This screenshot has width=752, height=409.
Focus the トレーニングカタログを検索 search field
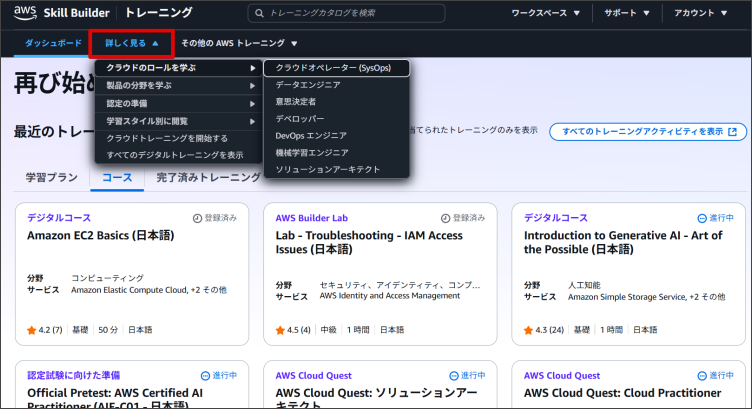[390, 14]
